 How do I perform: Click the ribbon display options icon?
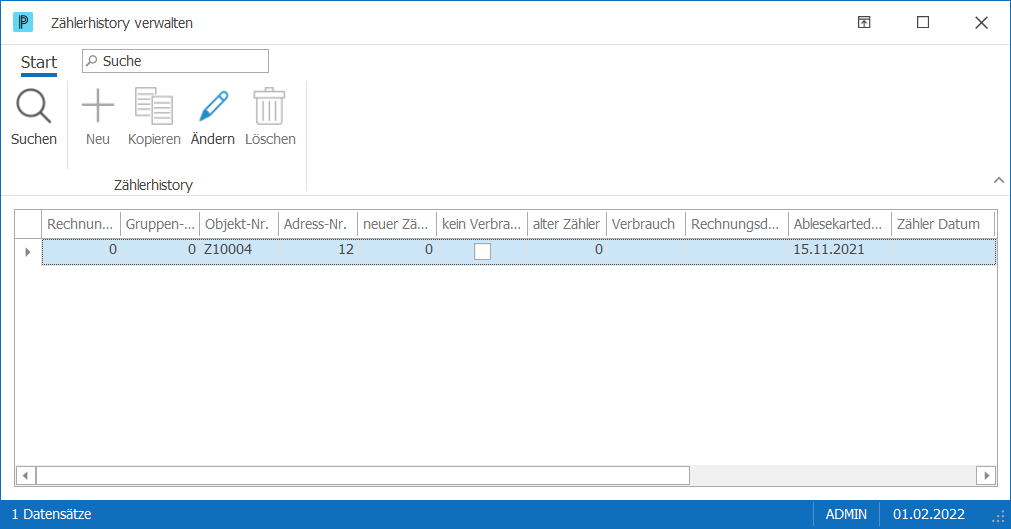[x=864, y=23]
